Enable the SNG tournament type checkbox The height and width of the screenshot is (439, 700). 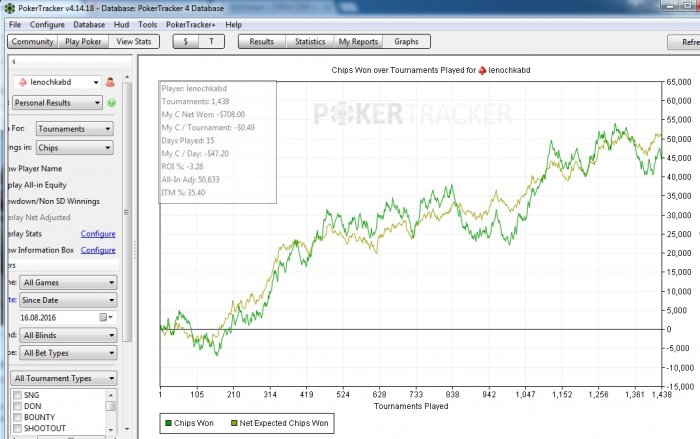click(17, 397)
